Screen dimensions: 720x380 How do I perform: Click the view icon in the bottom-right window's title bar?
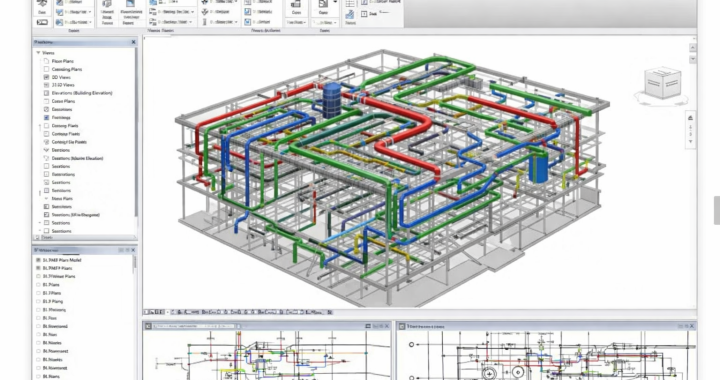pyautogui.click(x=402, y=326)
